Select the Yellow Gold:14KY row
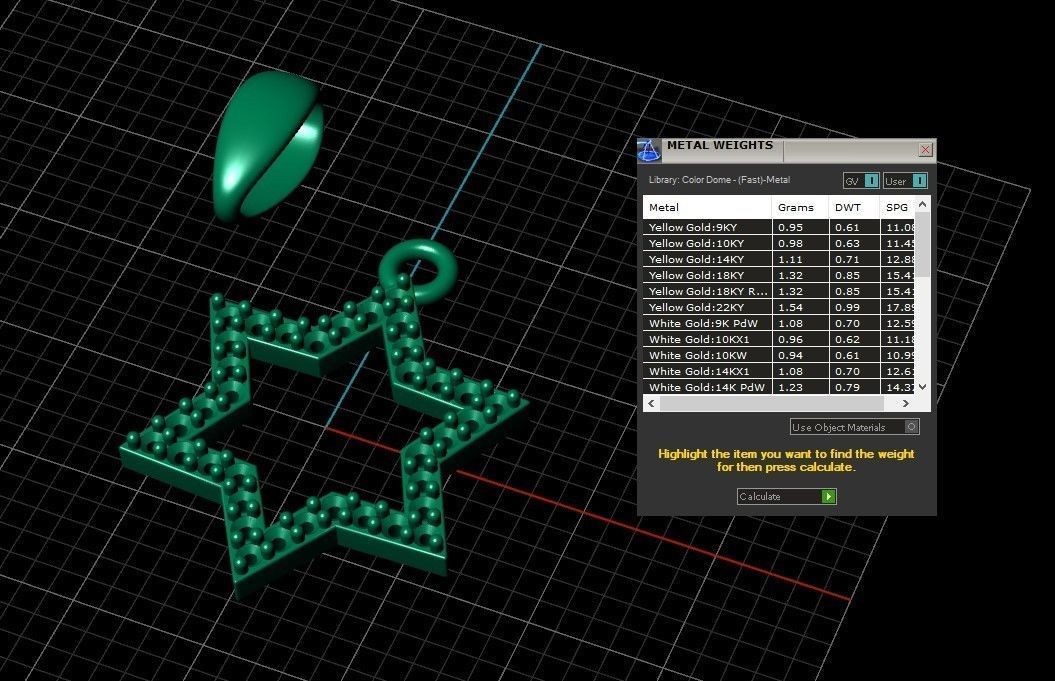 (779, 259)
